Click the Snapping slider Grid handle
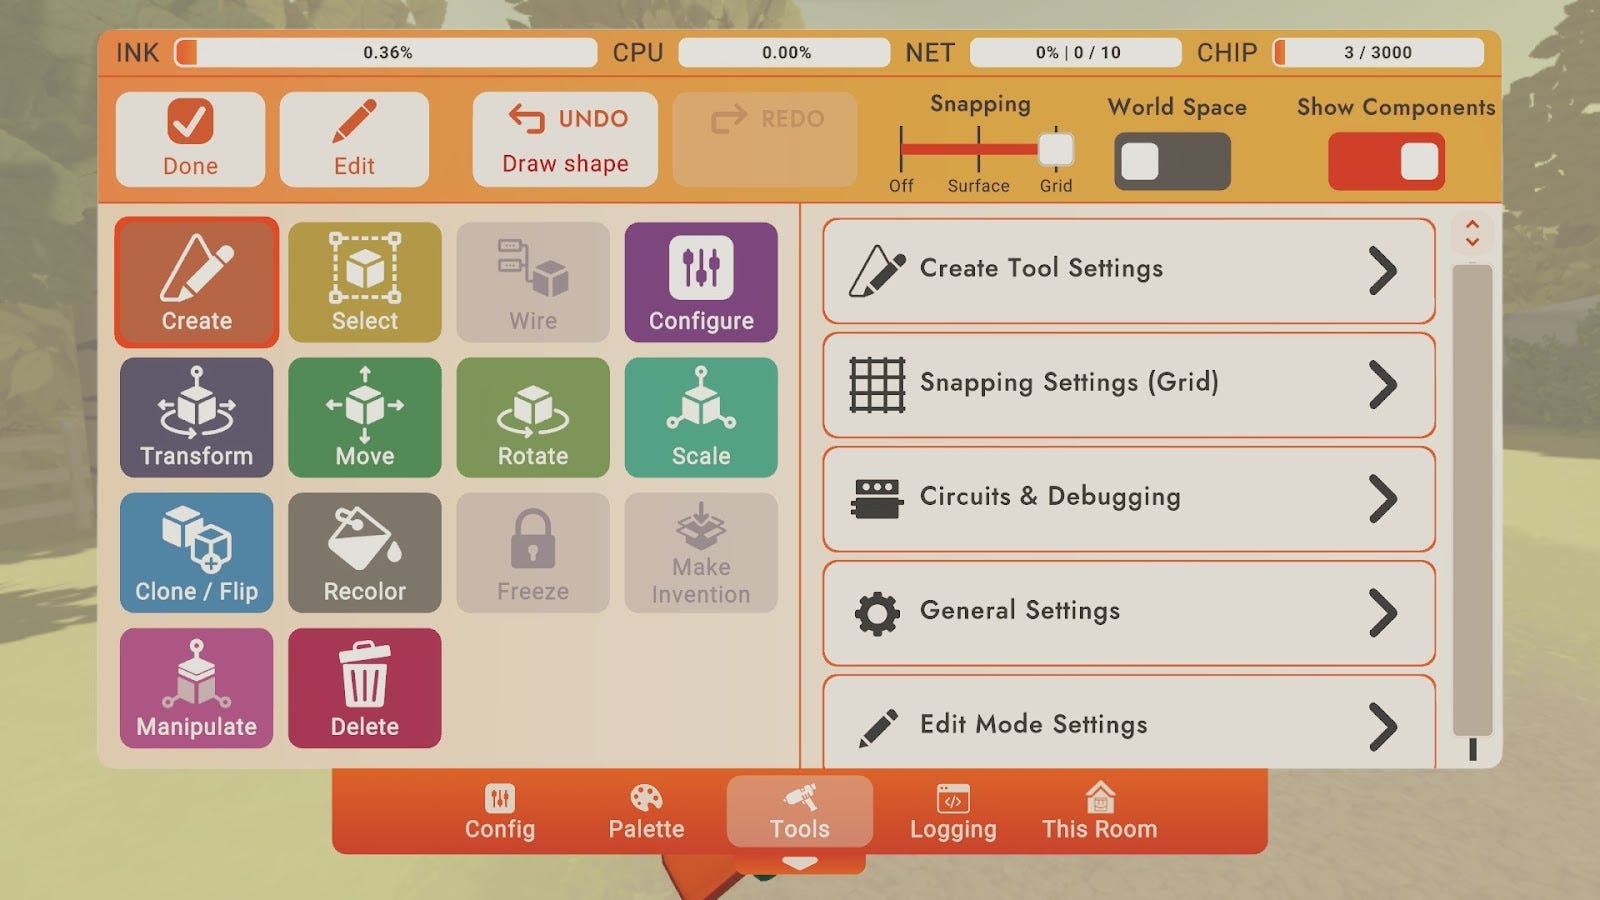 (1056, 150)
